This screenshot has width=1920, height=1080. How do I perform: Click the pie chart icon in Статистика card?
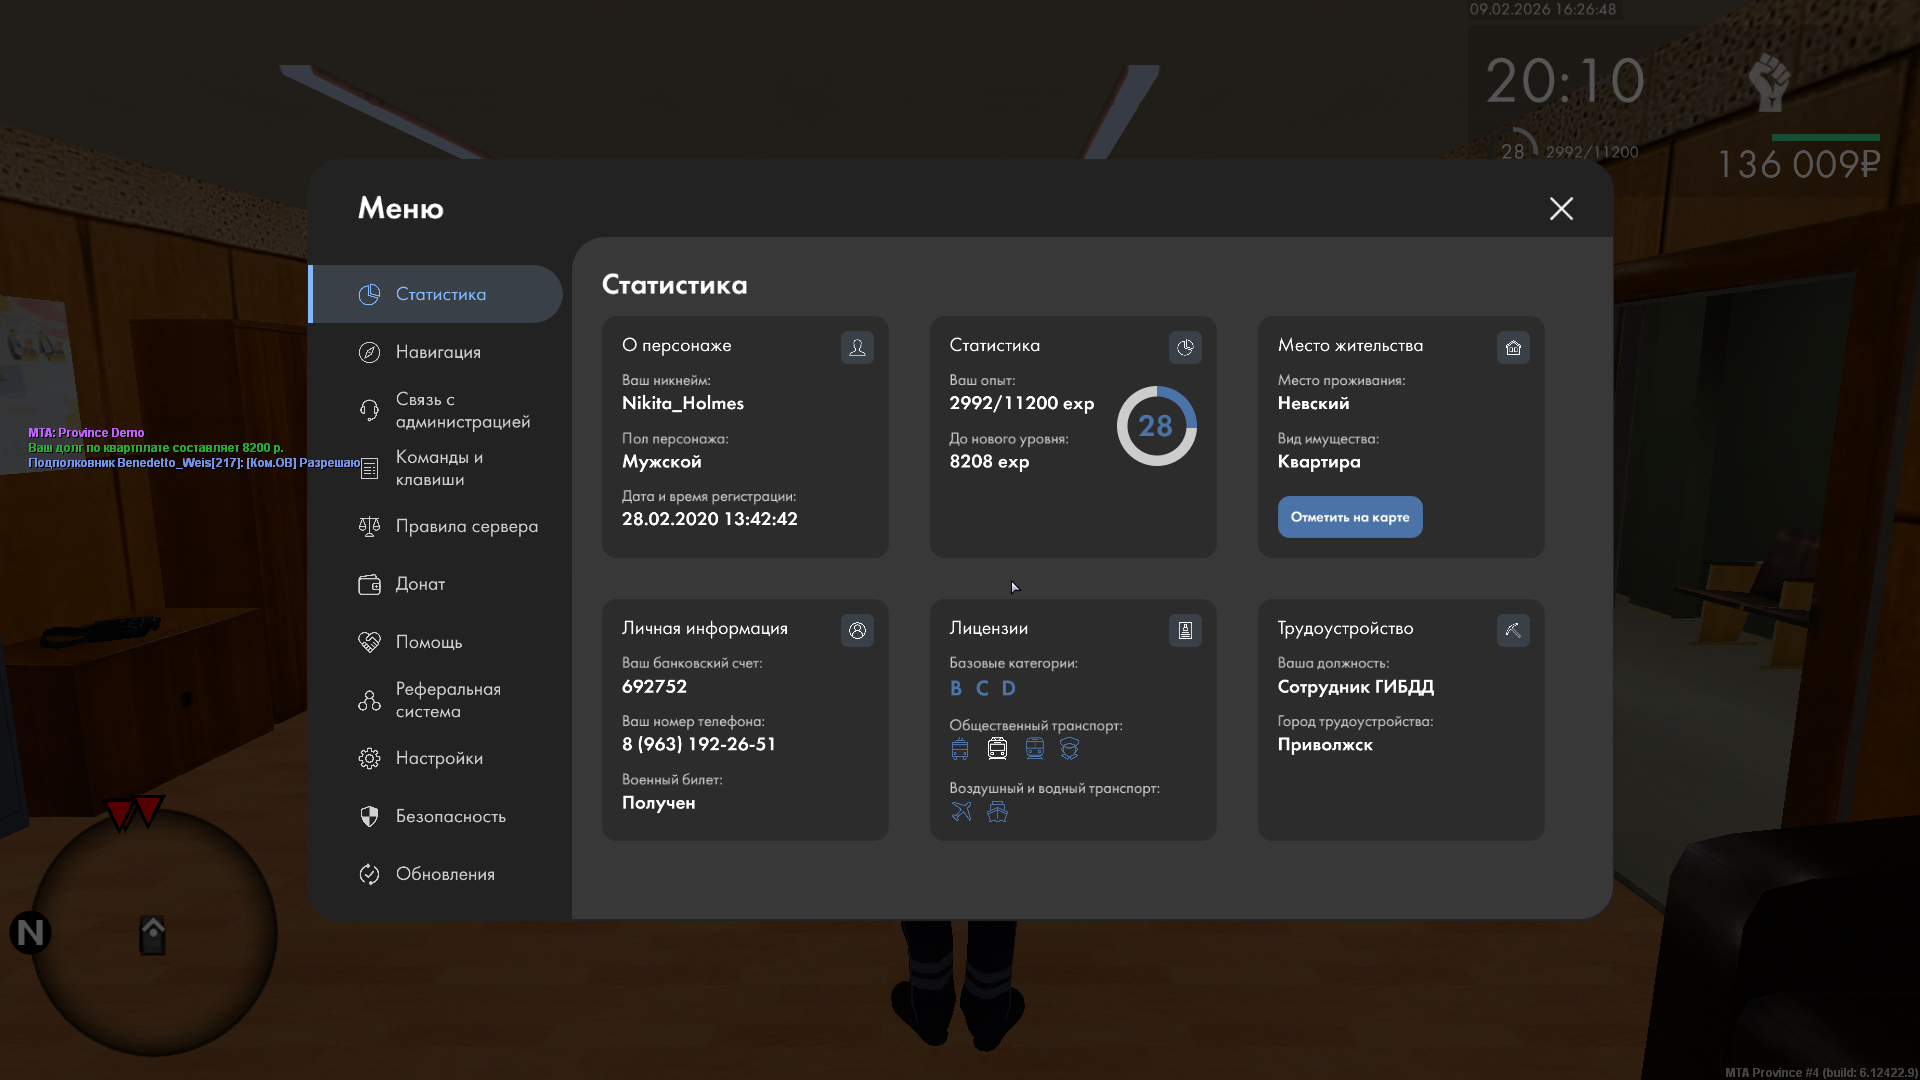point(1185,347)
